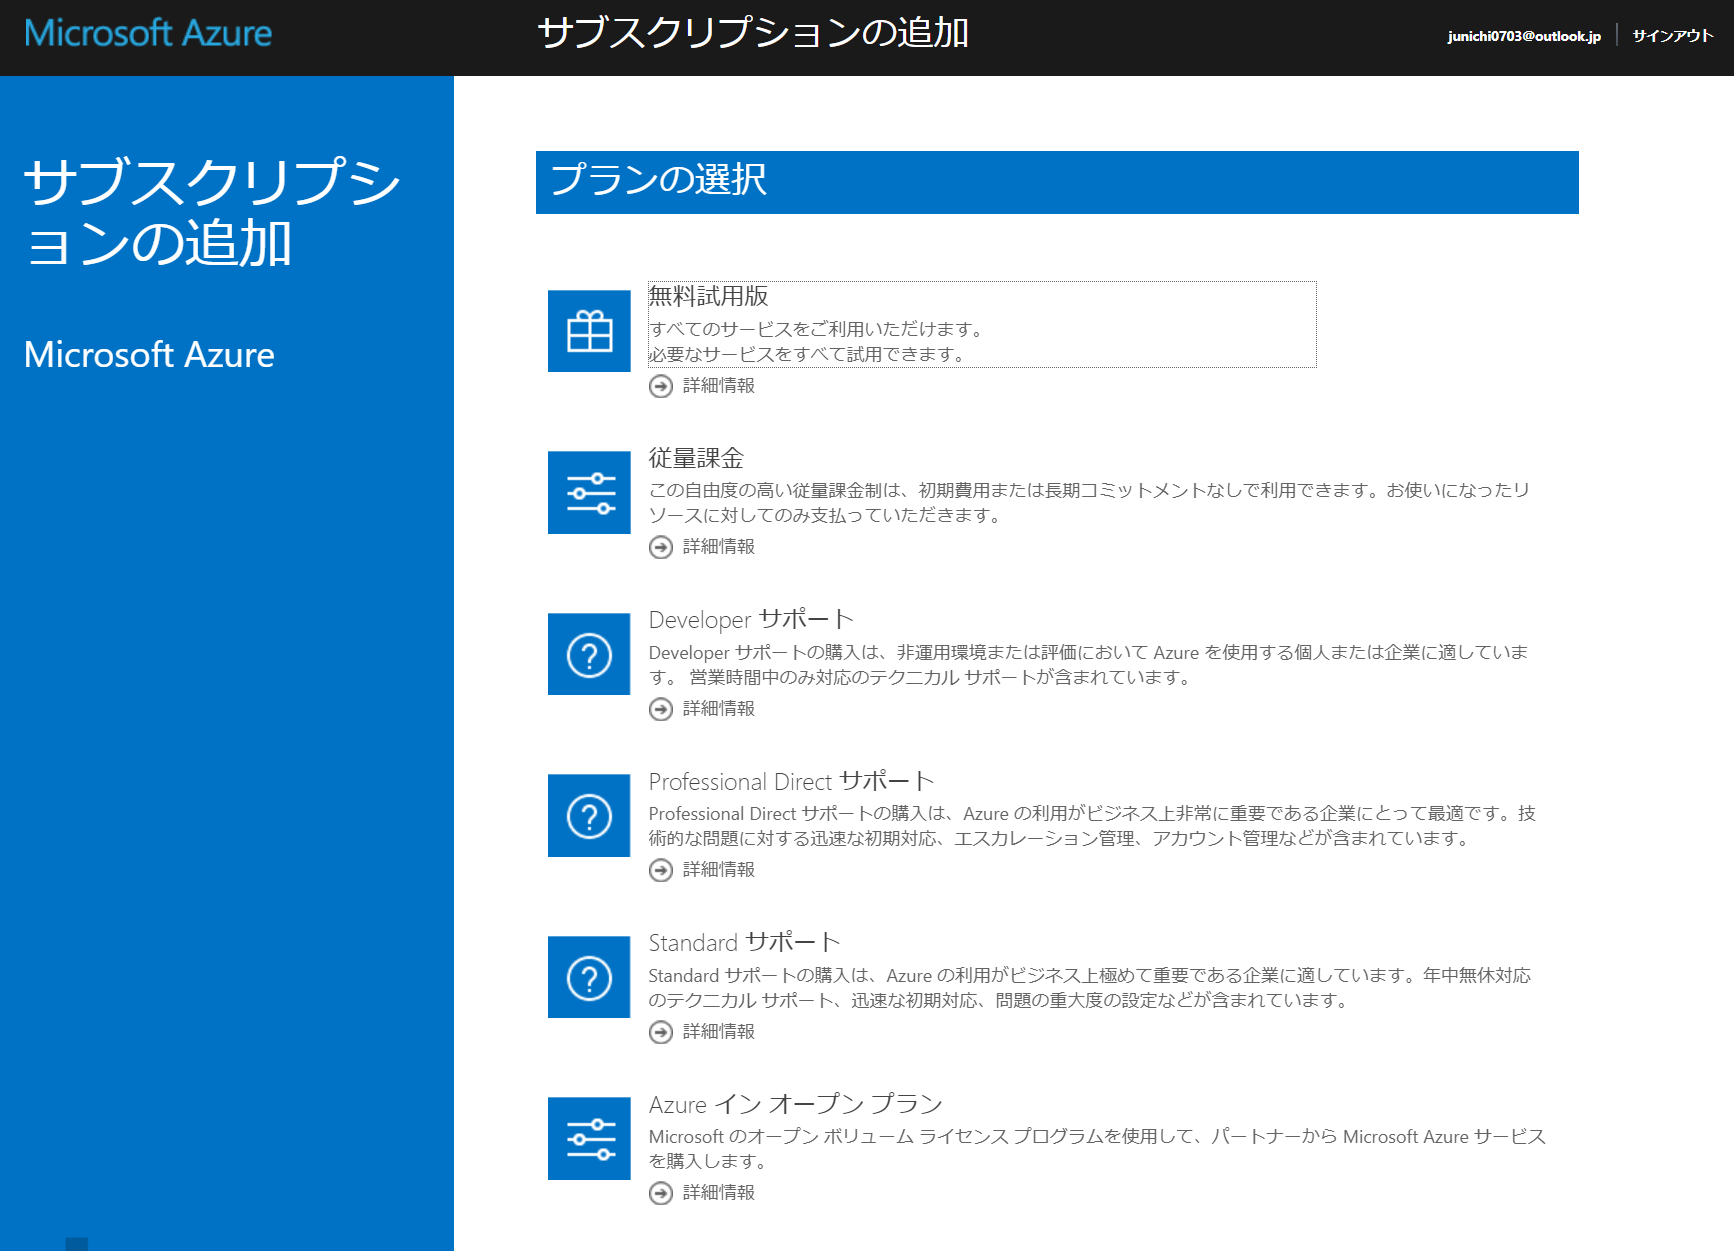Screen dimensions: 1734x1251
Task: Click the question icon for Standard サポート
Action: [x=589, y=977]
